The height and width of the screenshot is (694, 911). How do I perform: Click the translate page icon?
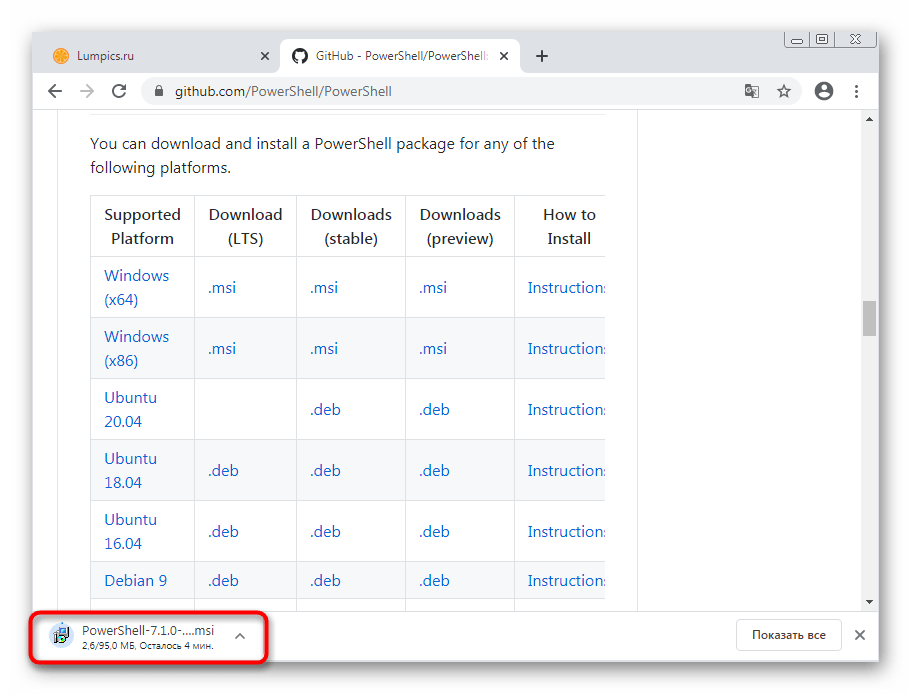coord(751,91)
